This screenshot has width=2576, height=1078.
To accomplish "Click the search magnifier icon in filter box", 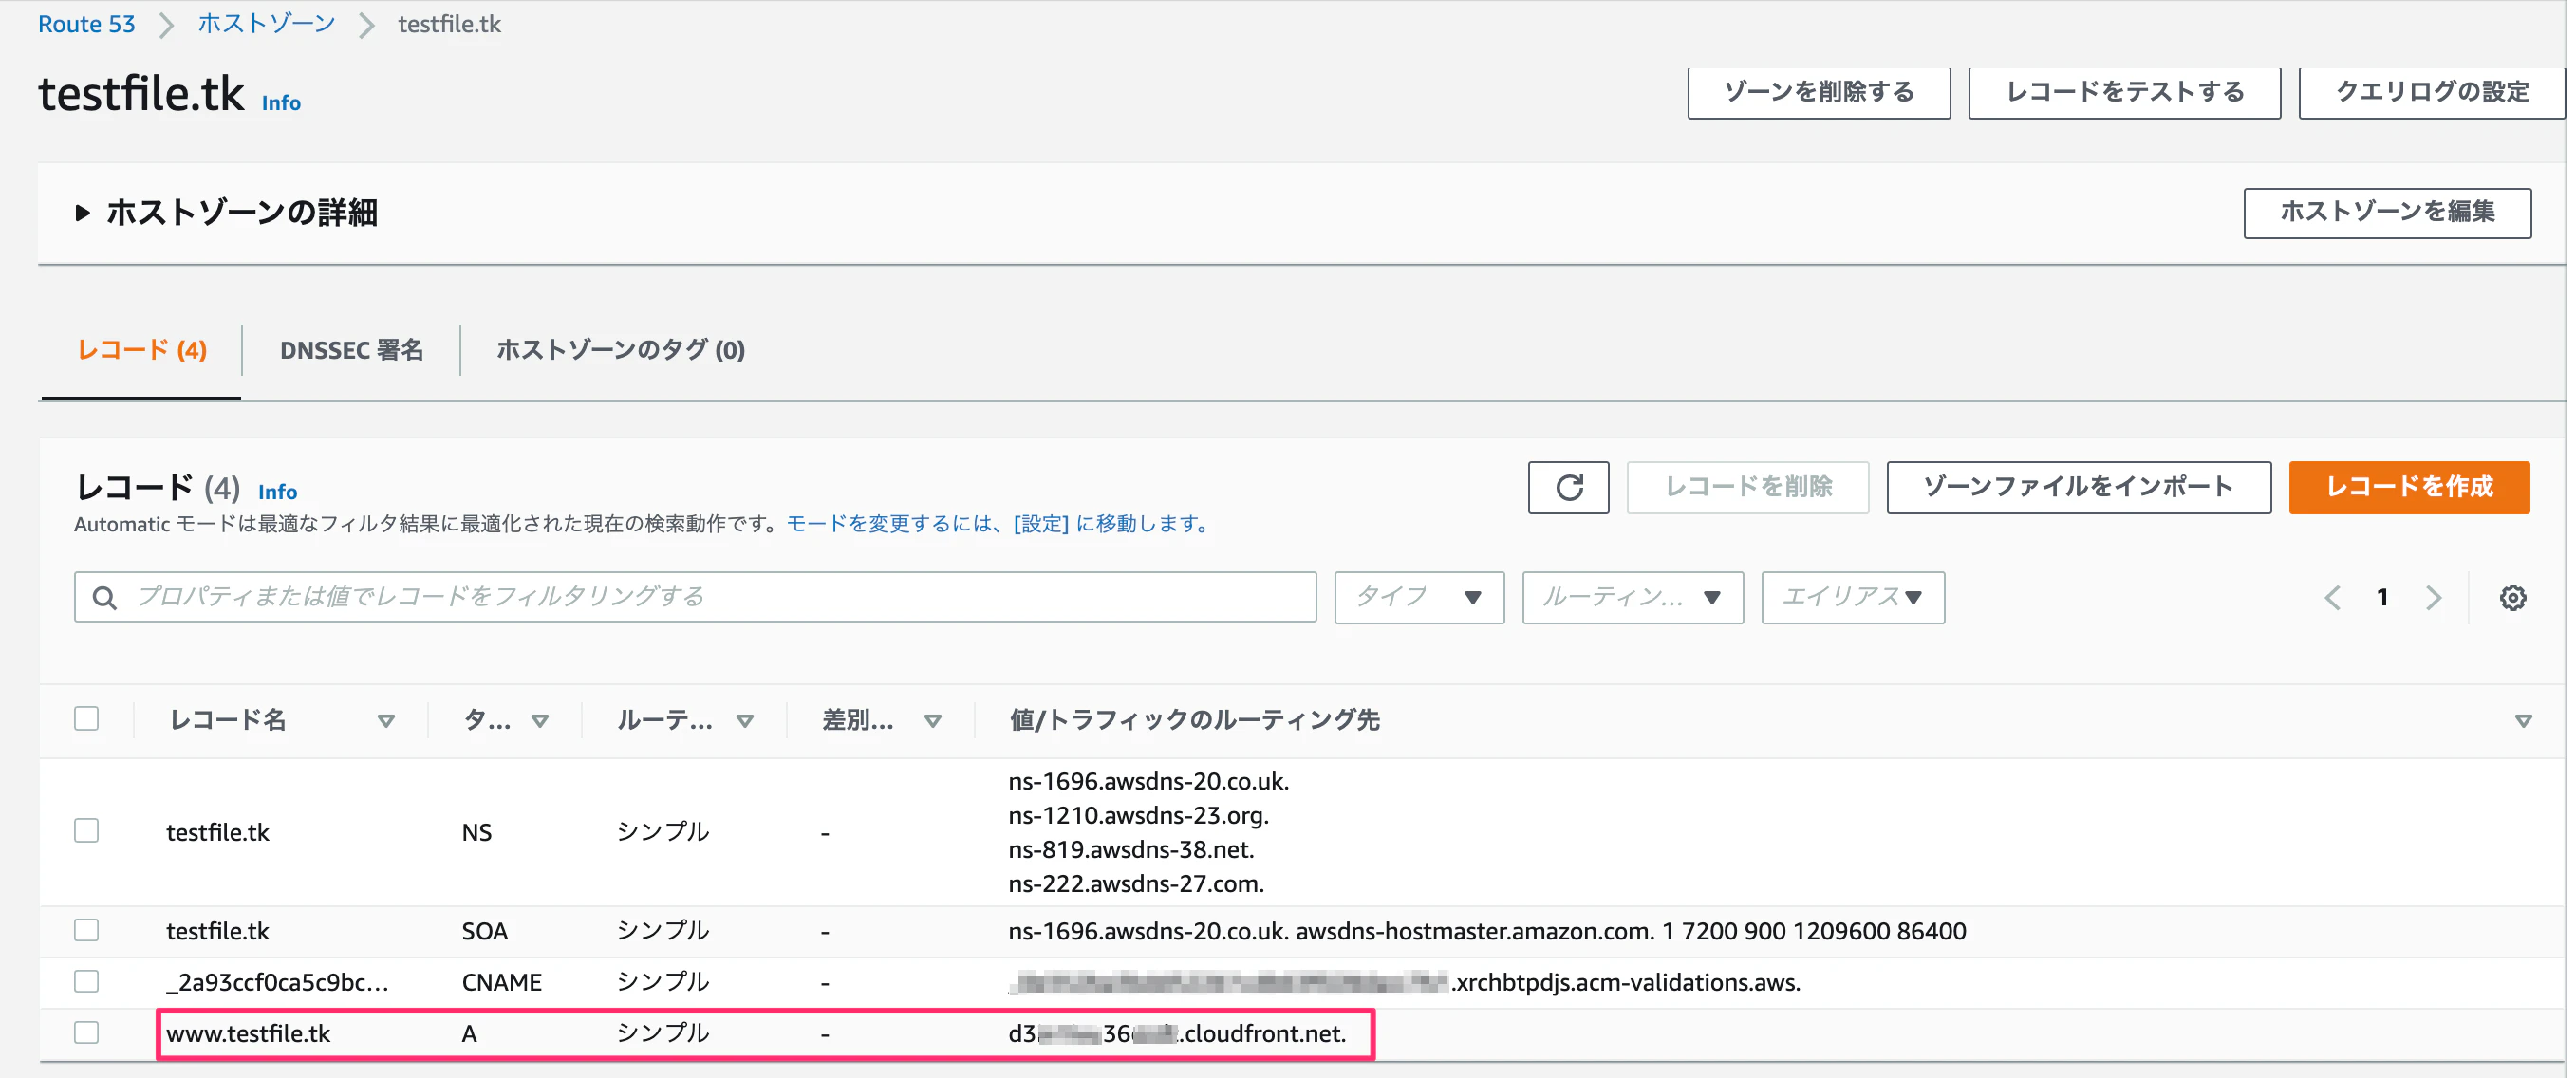I will (104, 598).
